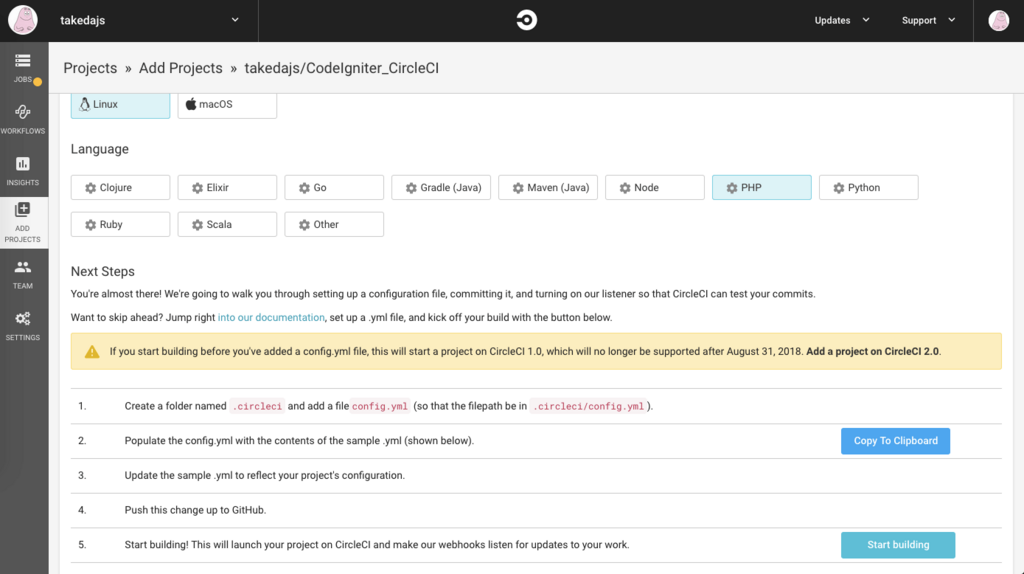Choose PHP as the language
The height and width of the screenshot is (574, 1024).
(761, 187)
